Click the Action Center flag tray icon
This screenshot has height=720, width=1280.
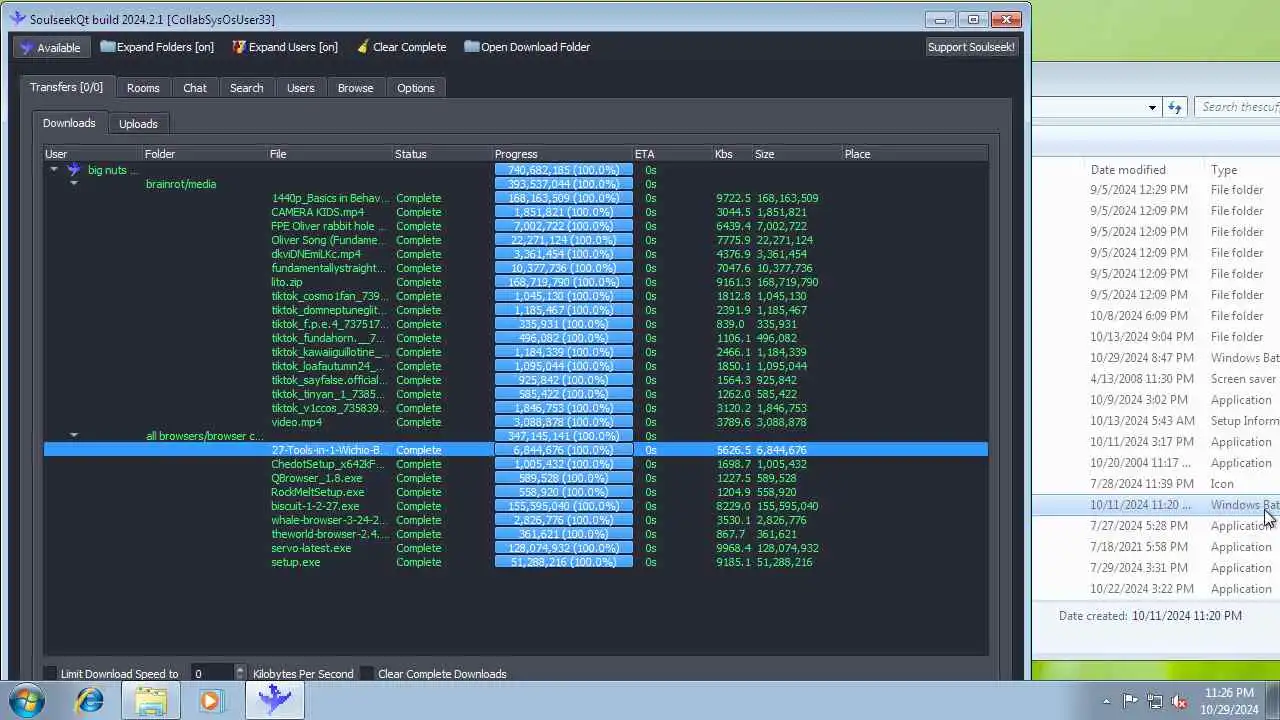click(x=1130, y=701)
